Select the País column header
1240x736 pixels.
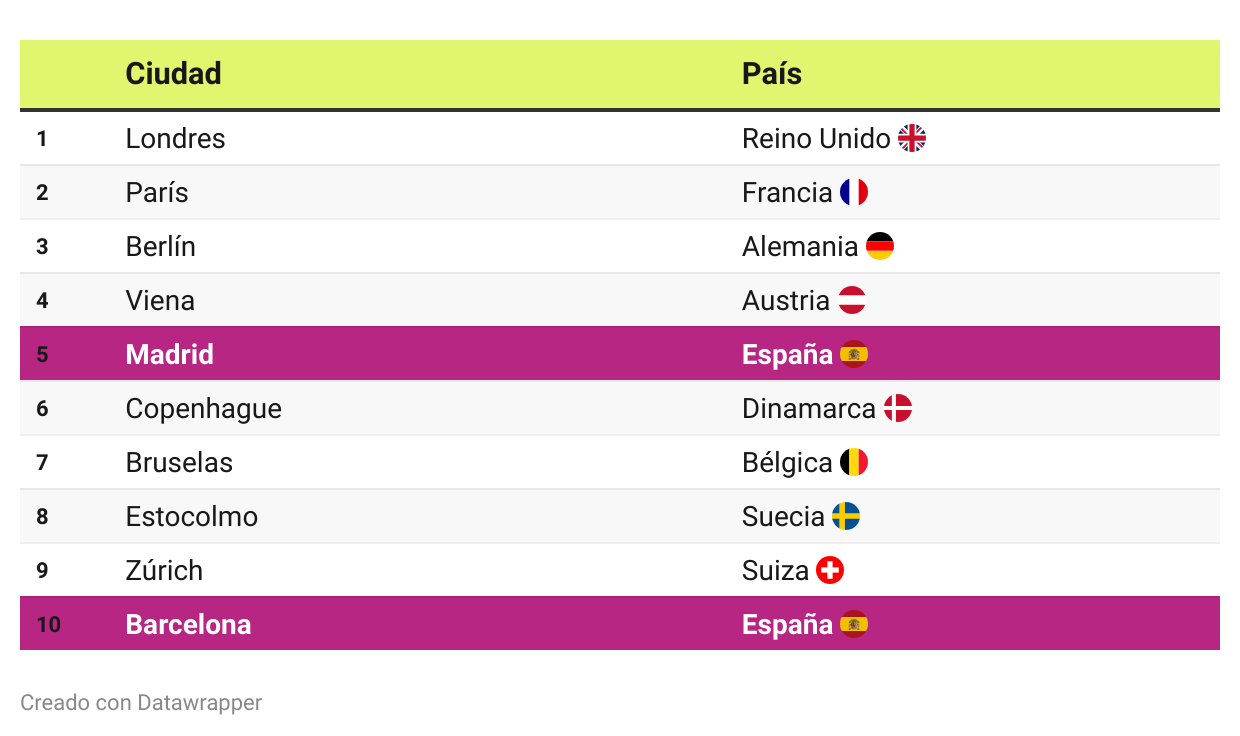772,73
